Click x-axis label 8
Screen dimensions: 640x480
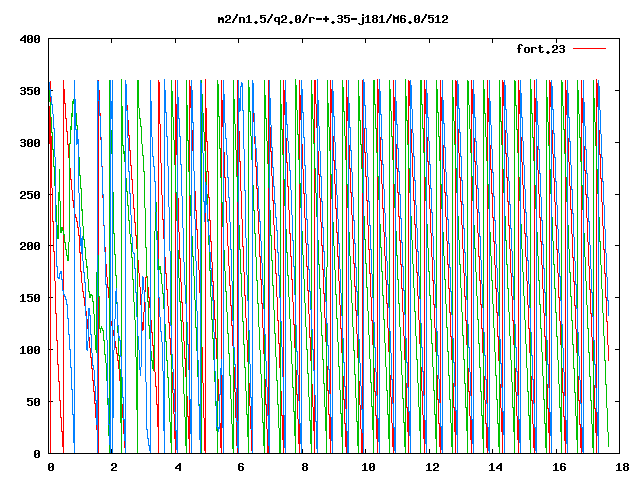tap(304, 467)
